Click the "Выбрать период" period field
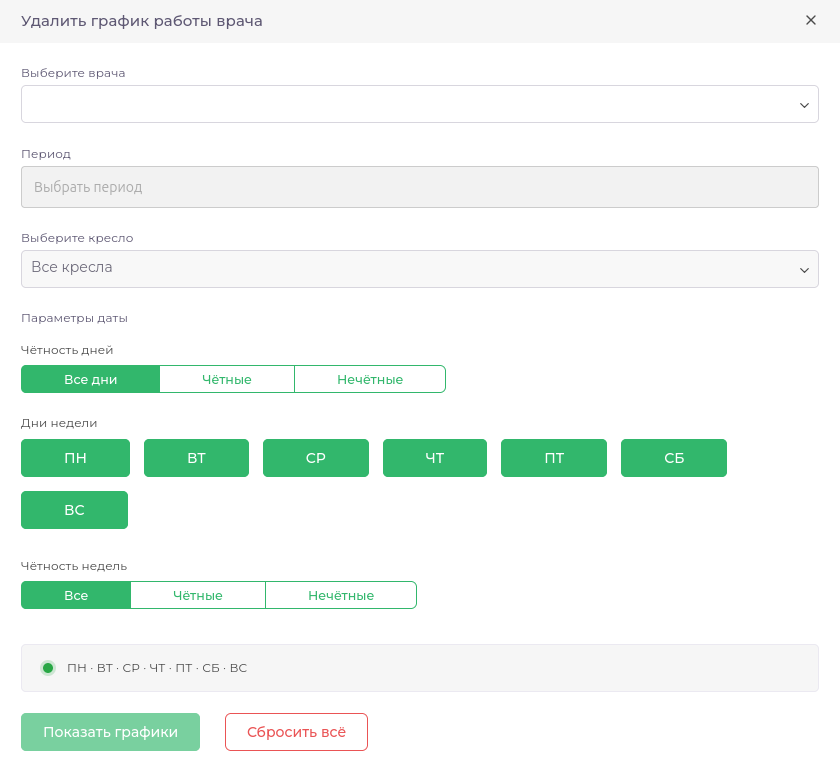840x769 pixels. click(419, 187)
